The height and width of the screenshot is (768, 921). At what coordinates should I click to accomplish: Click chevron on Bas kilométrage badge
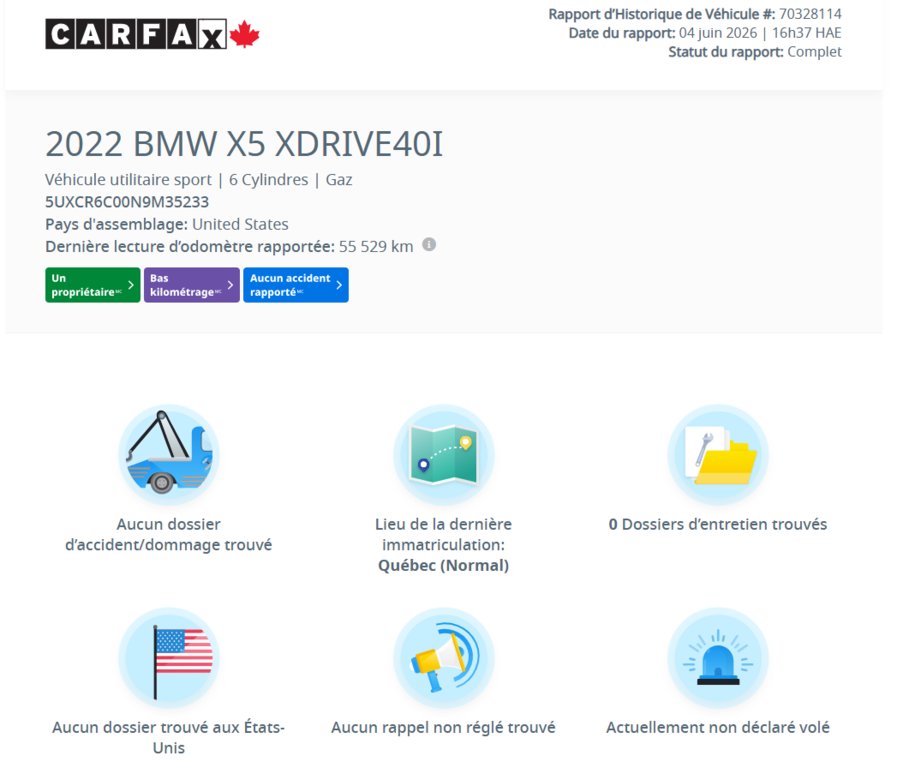[x=230, y=285]
